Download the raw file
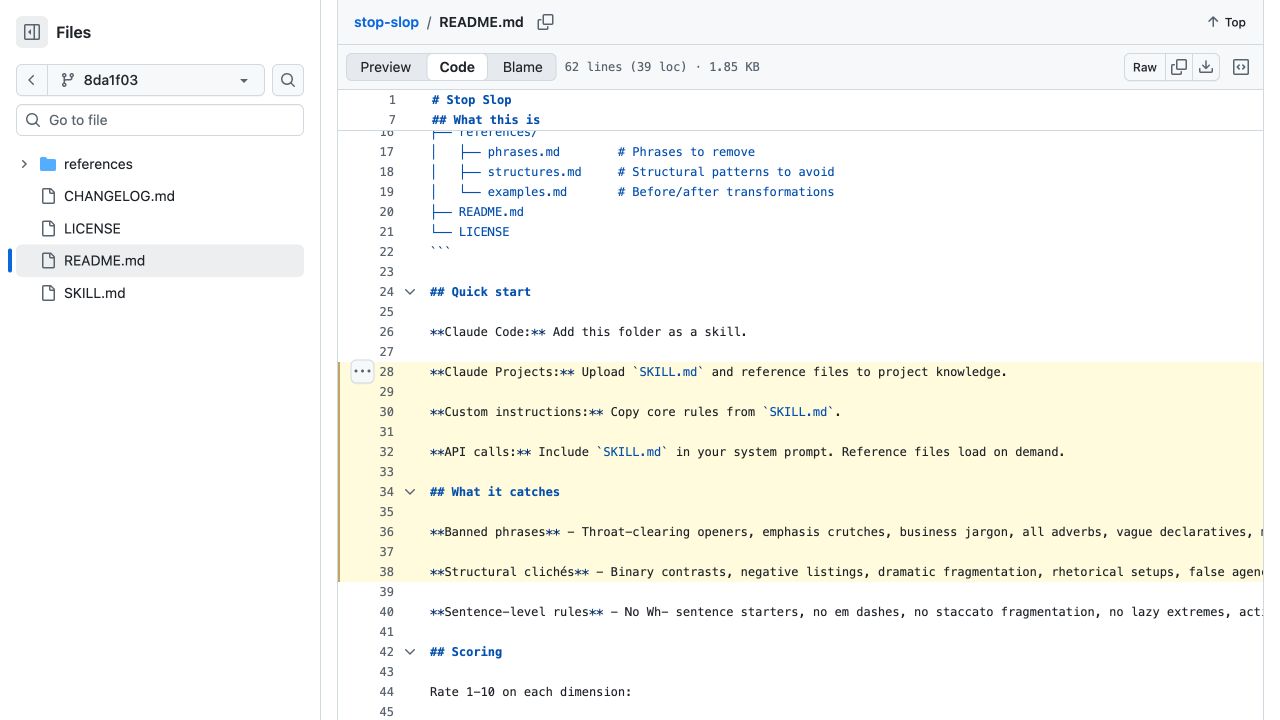 pos(1206,67)
